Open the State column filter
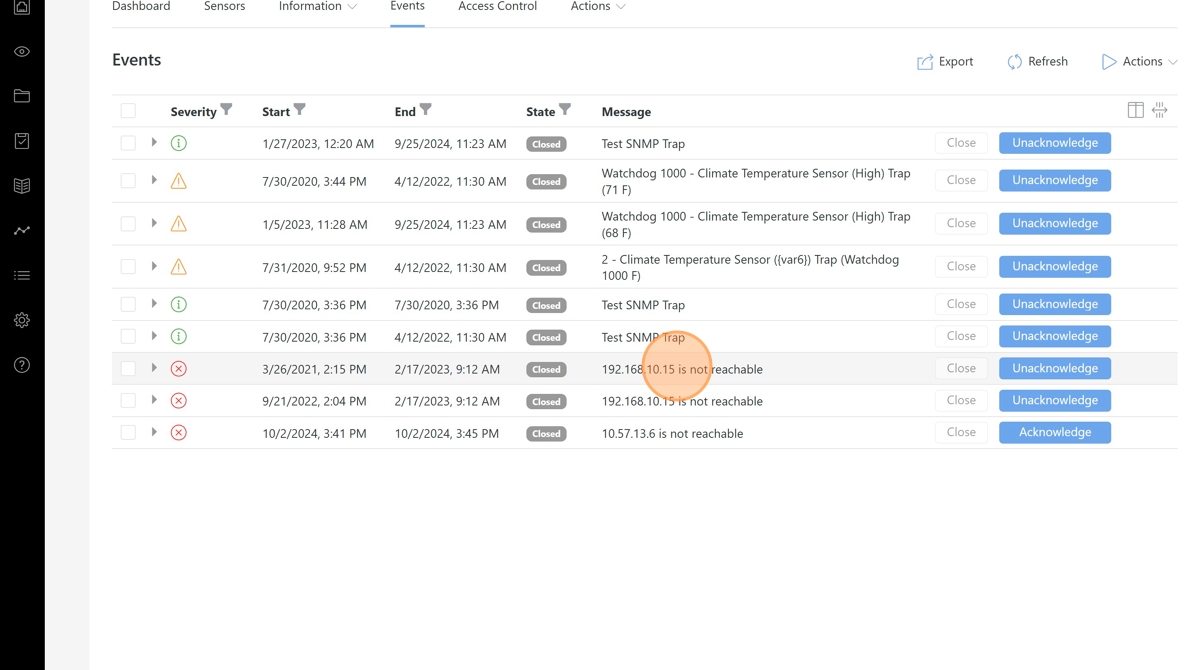Screen dimensions: 1200x670 click(x=565, y=110)
